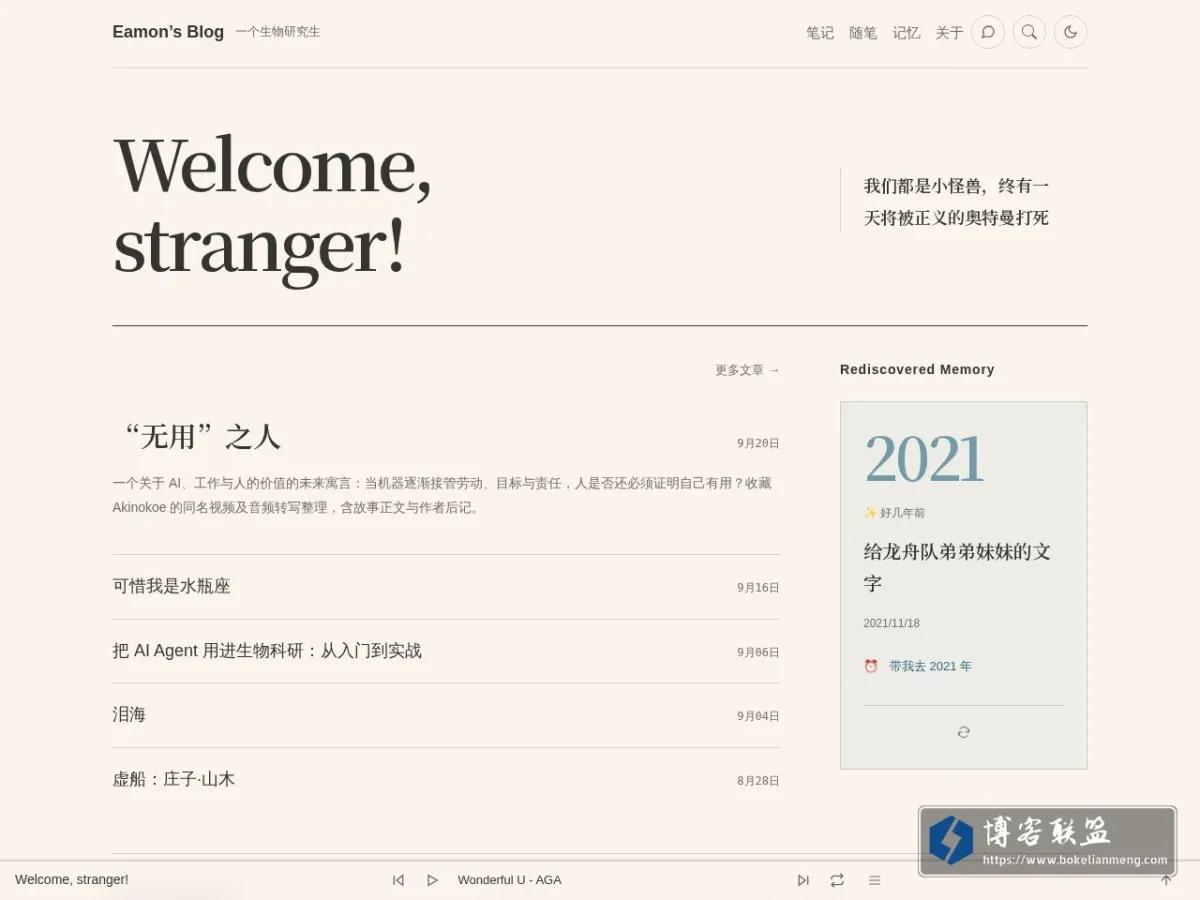This screenshot has width=1200, height=900.
Task: Click the 9月16日 date text
Action: click(x=758, y=588)
